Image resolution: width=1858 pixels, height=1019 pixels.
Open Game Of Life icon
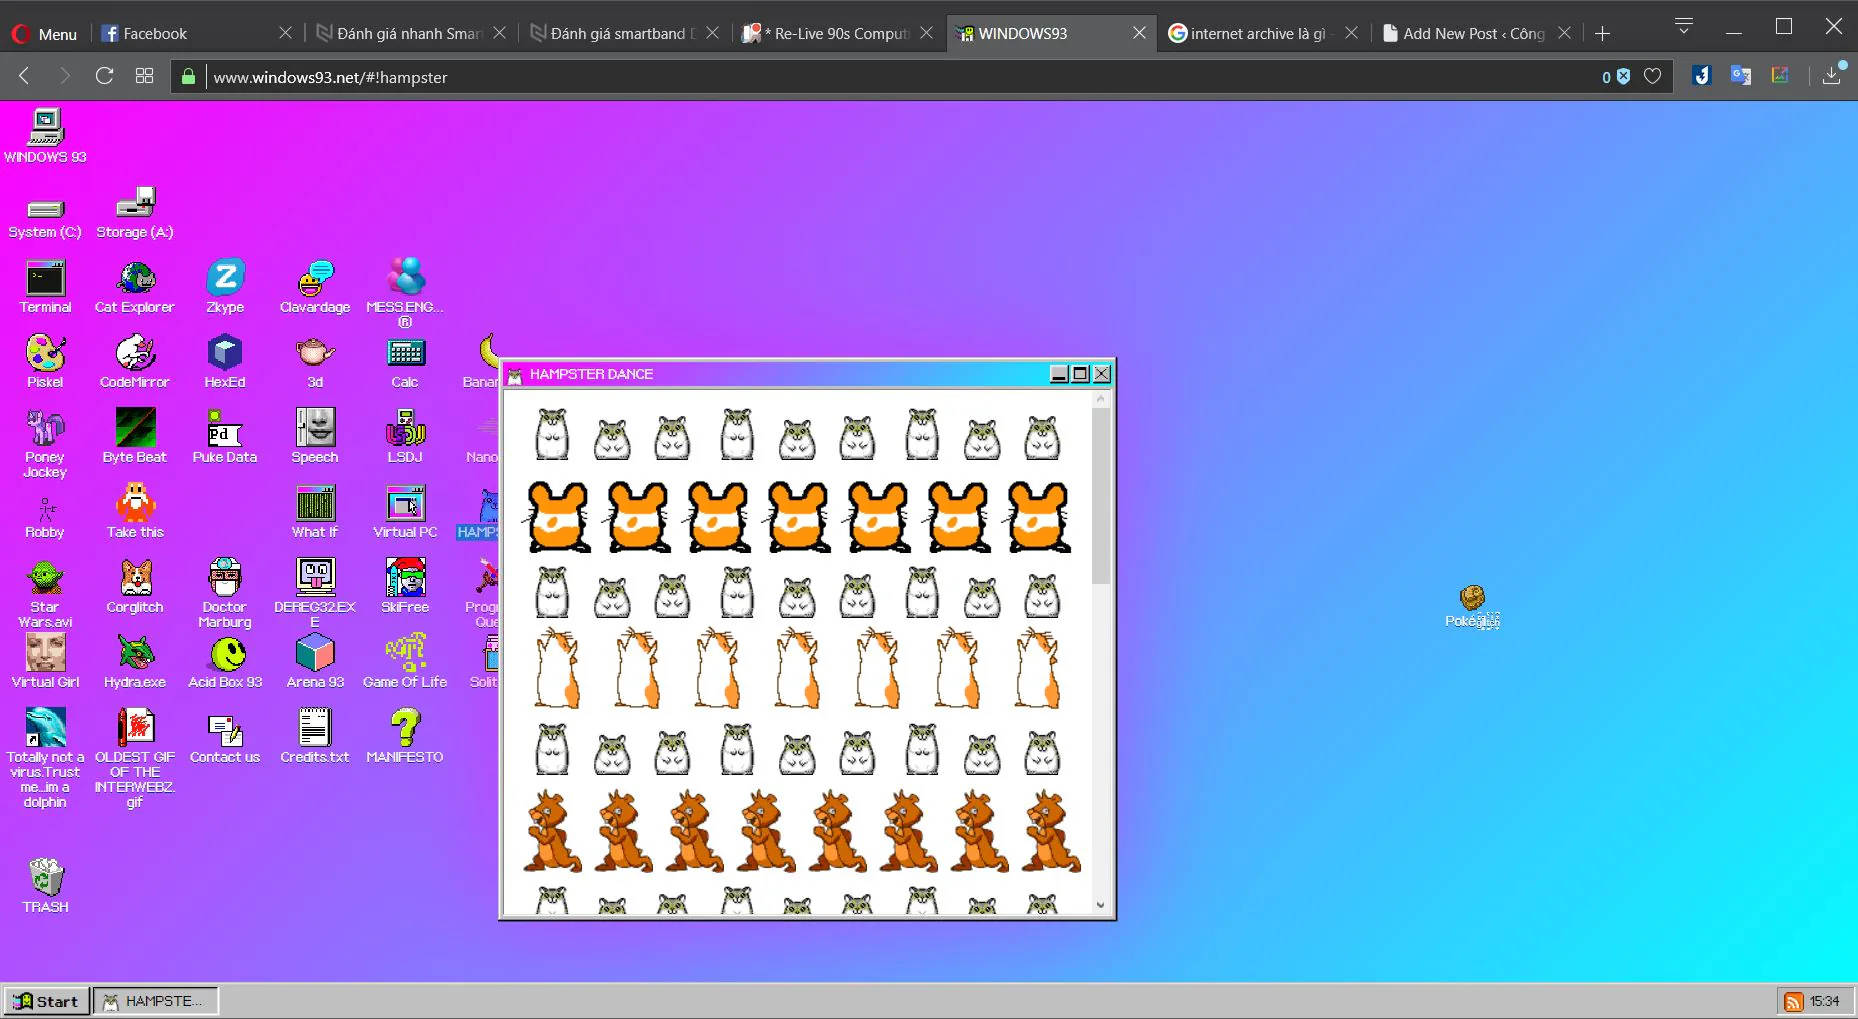405,662
